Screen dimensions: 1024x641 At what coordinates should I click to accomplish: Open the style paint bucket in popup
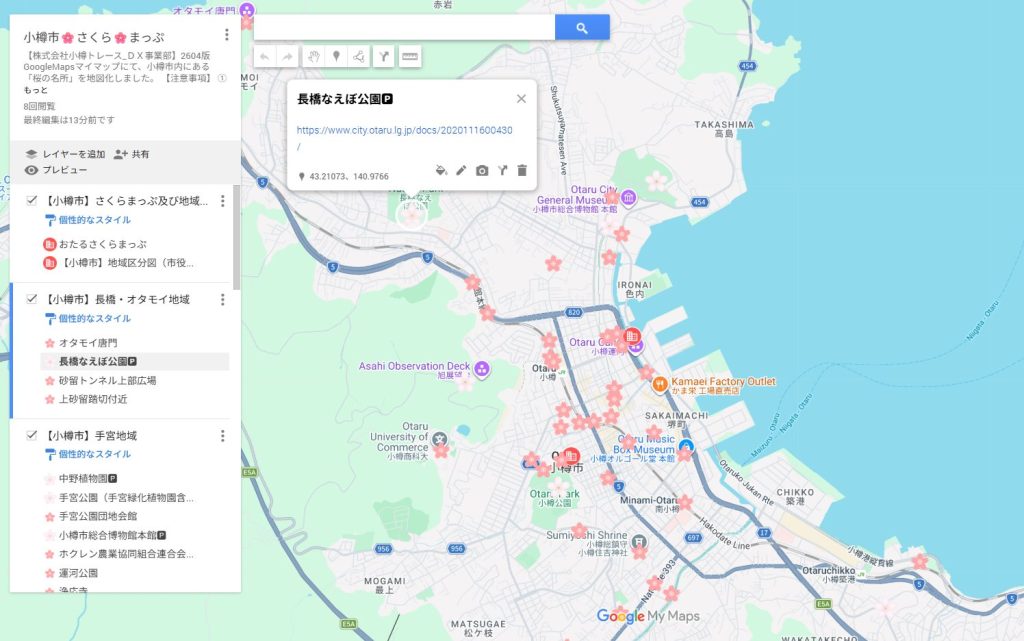pos(441,170)
